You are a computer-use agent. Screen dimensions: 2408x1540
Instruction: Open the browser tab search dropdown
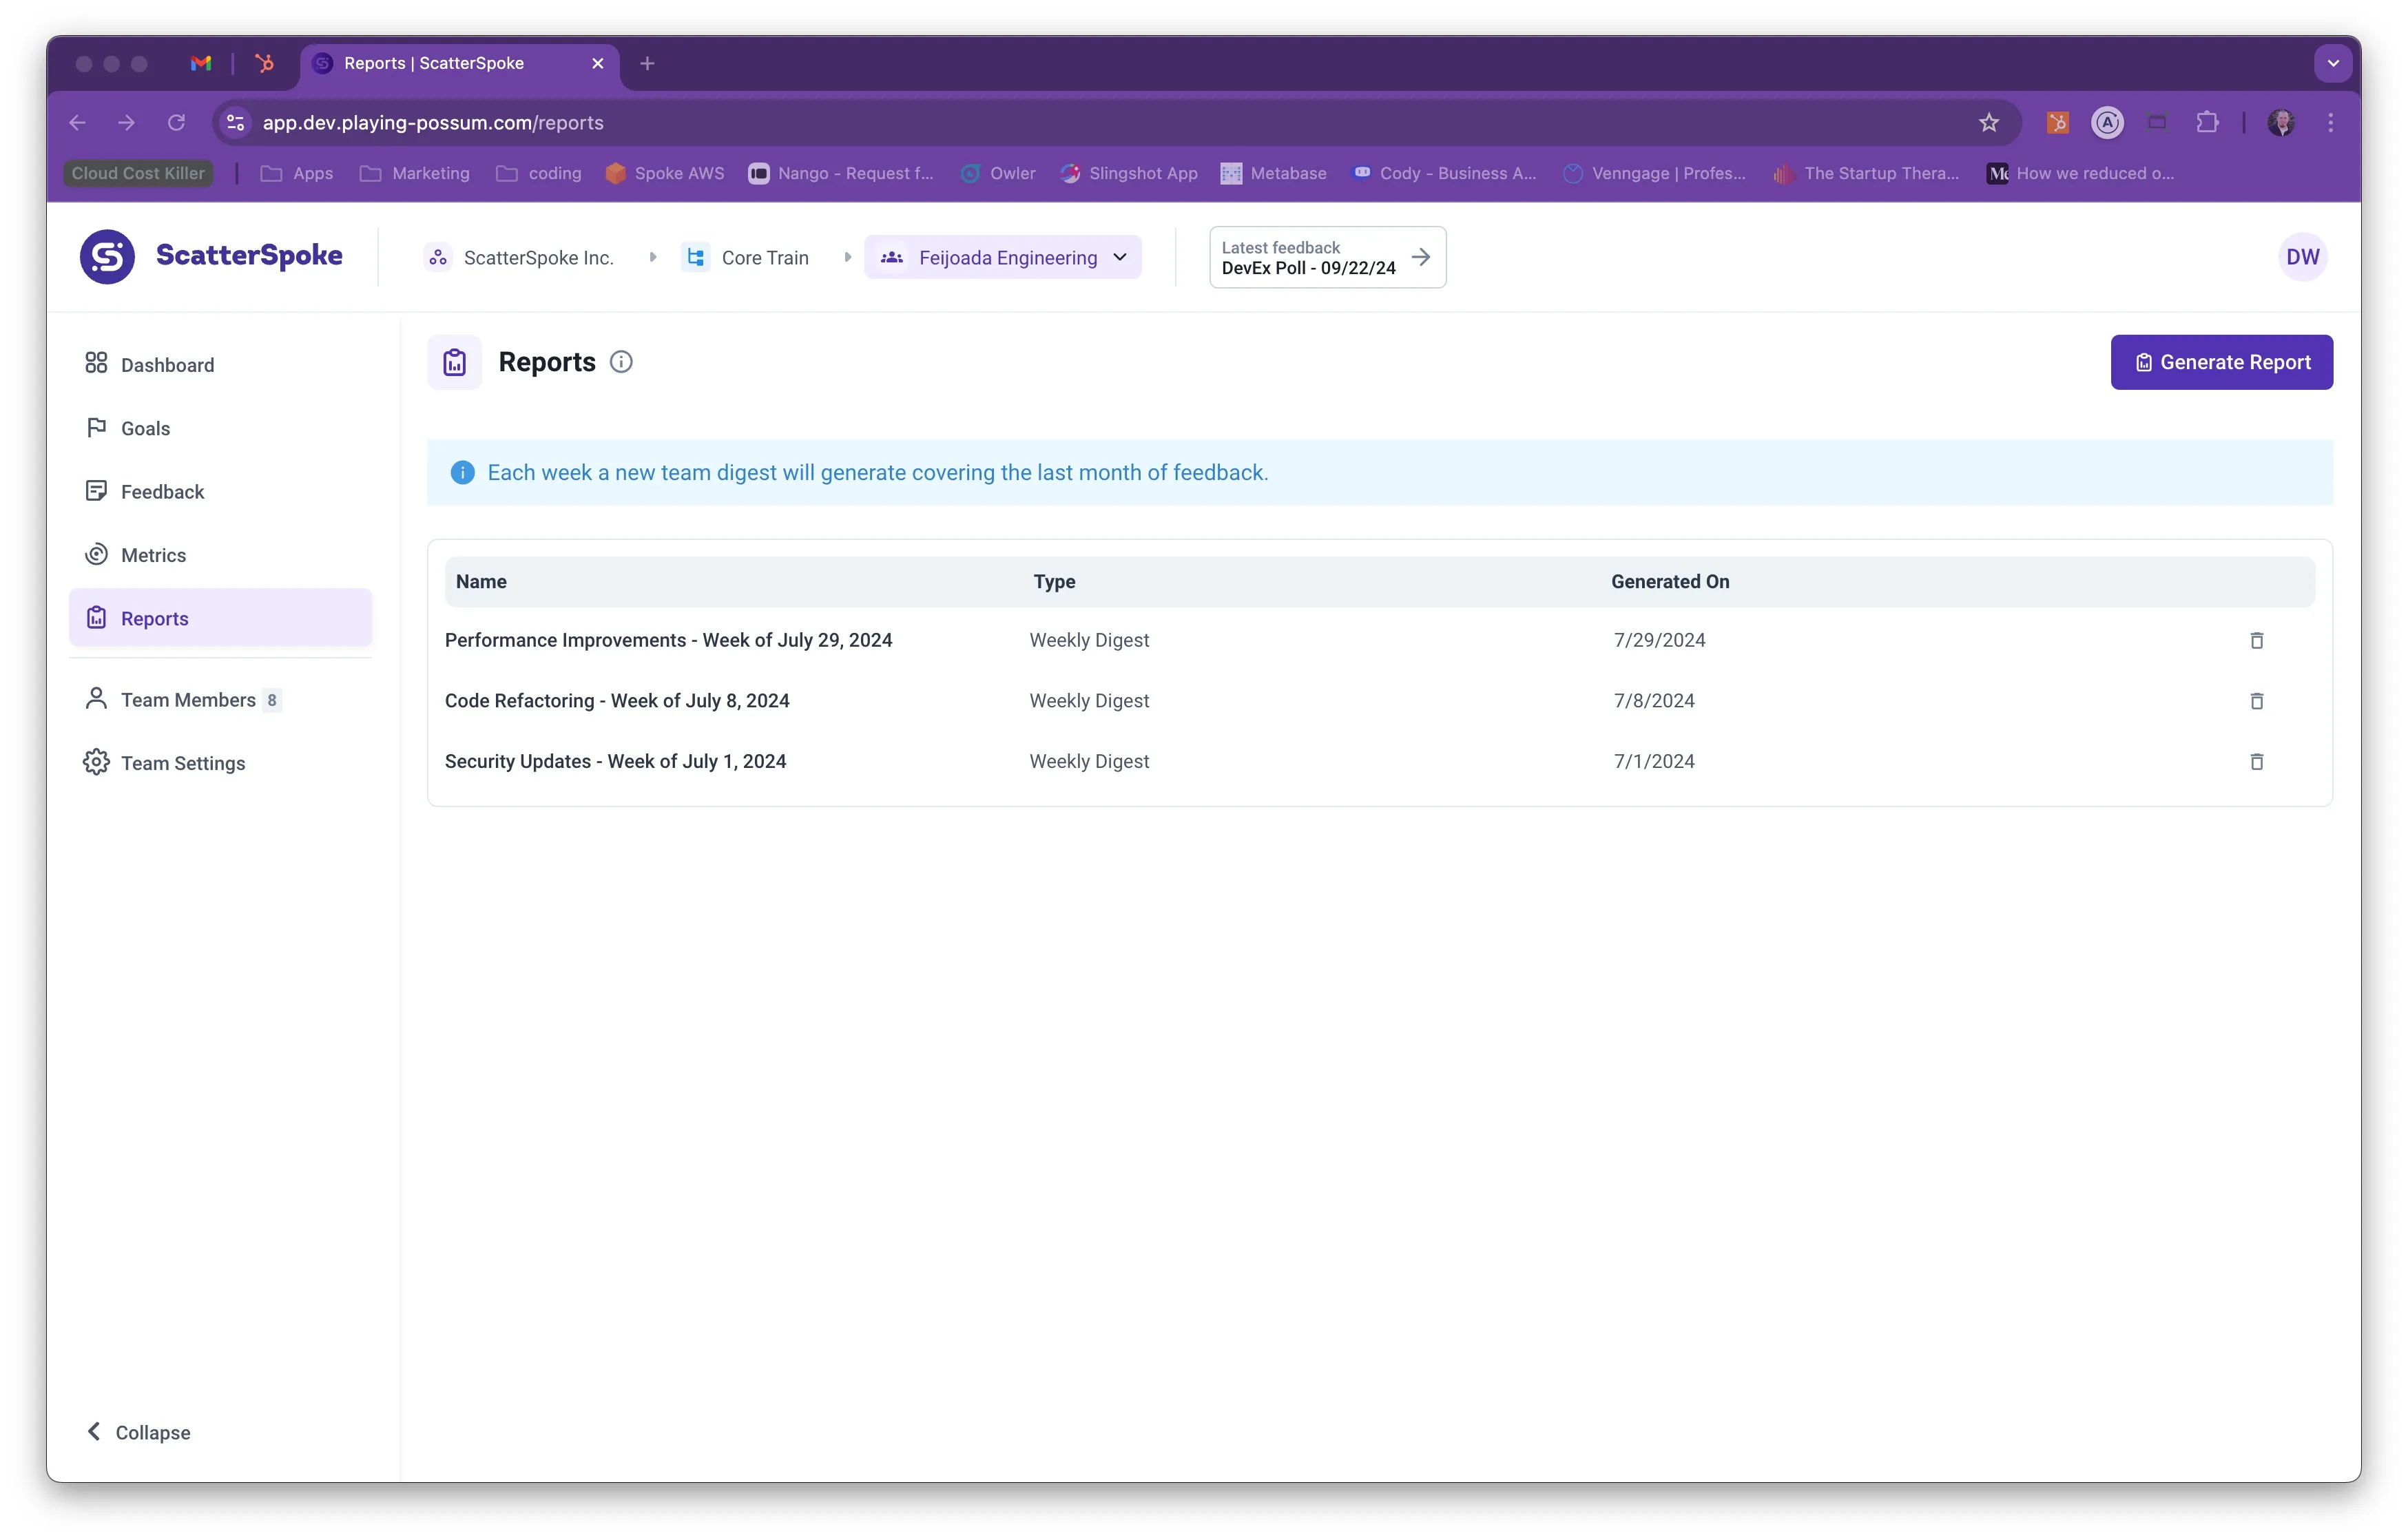coord(2333,63)
